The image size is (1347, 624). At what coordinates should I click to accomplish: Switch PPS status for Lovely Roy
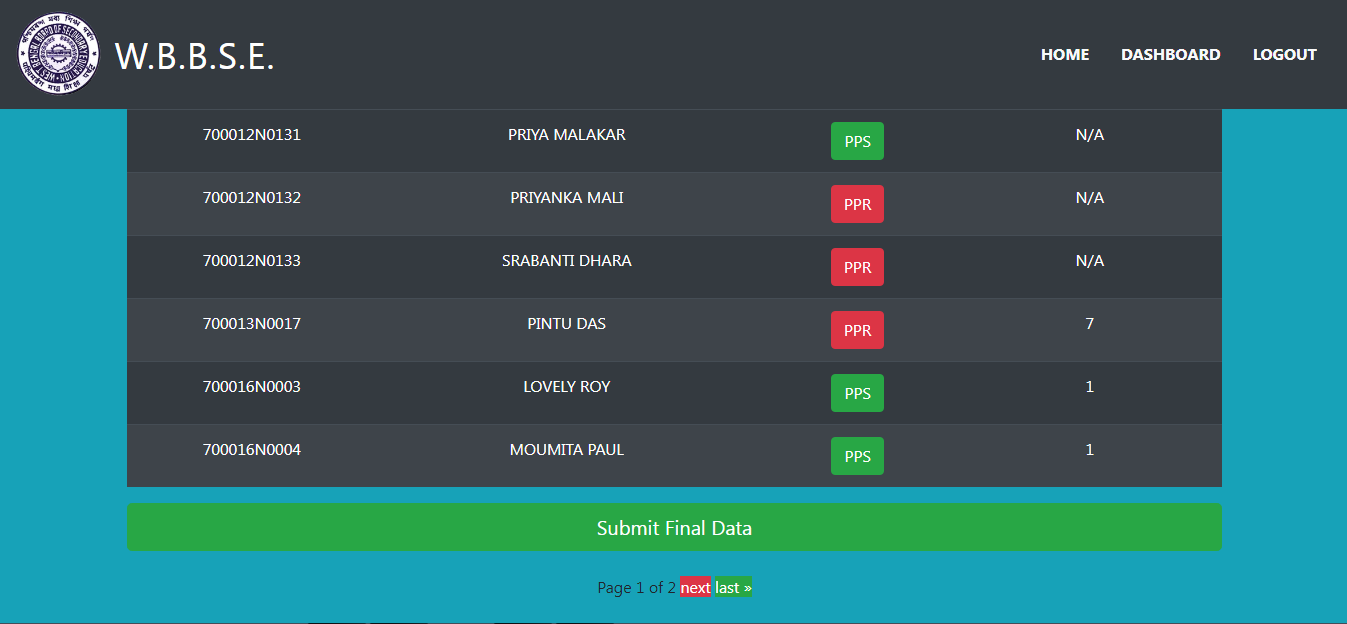tap(857, 393)
